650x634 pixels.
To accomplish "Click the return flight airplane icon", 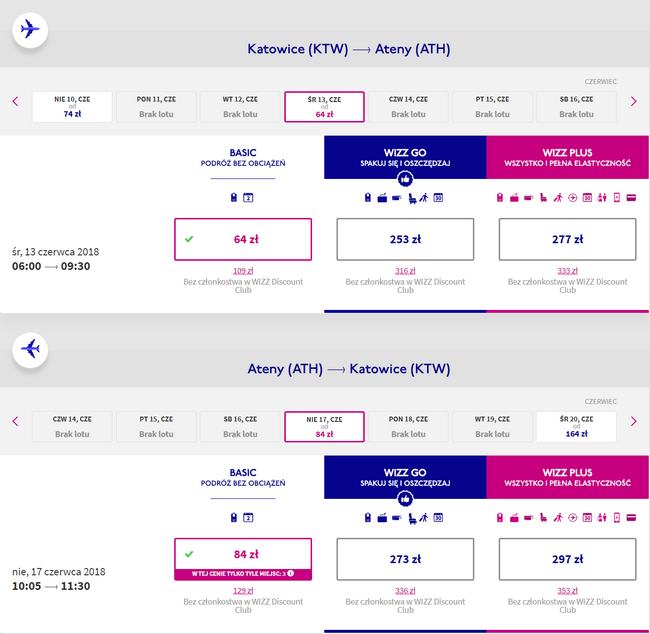I will pyautogui.click(x=30, y=350).
